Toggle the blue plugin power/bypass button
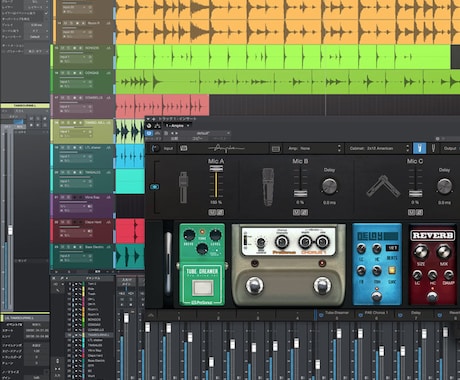460x380 pixels. tap(149, 133)
